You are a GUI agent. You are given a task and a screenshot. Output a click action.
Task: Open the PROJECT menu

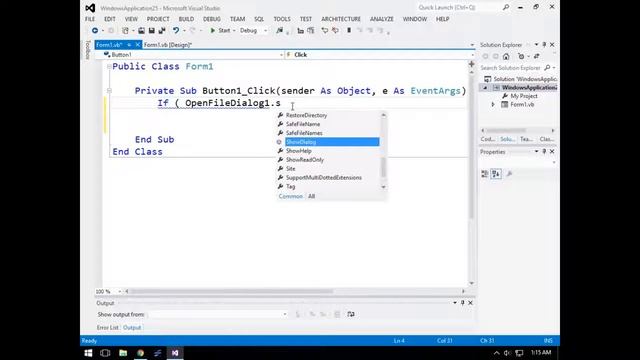pos(158,19)
